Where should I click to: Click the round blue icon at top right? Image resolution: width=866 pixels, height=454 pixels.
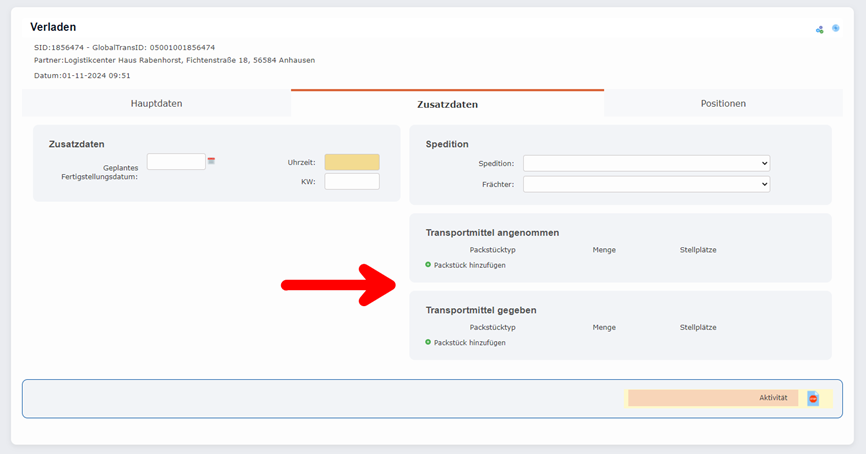tap(835, 28)
